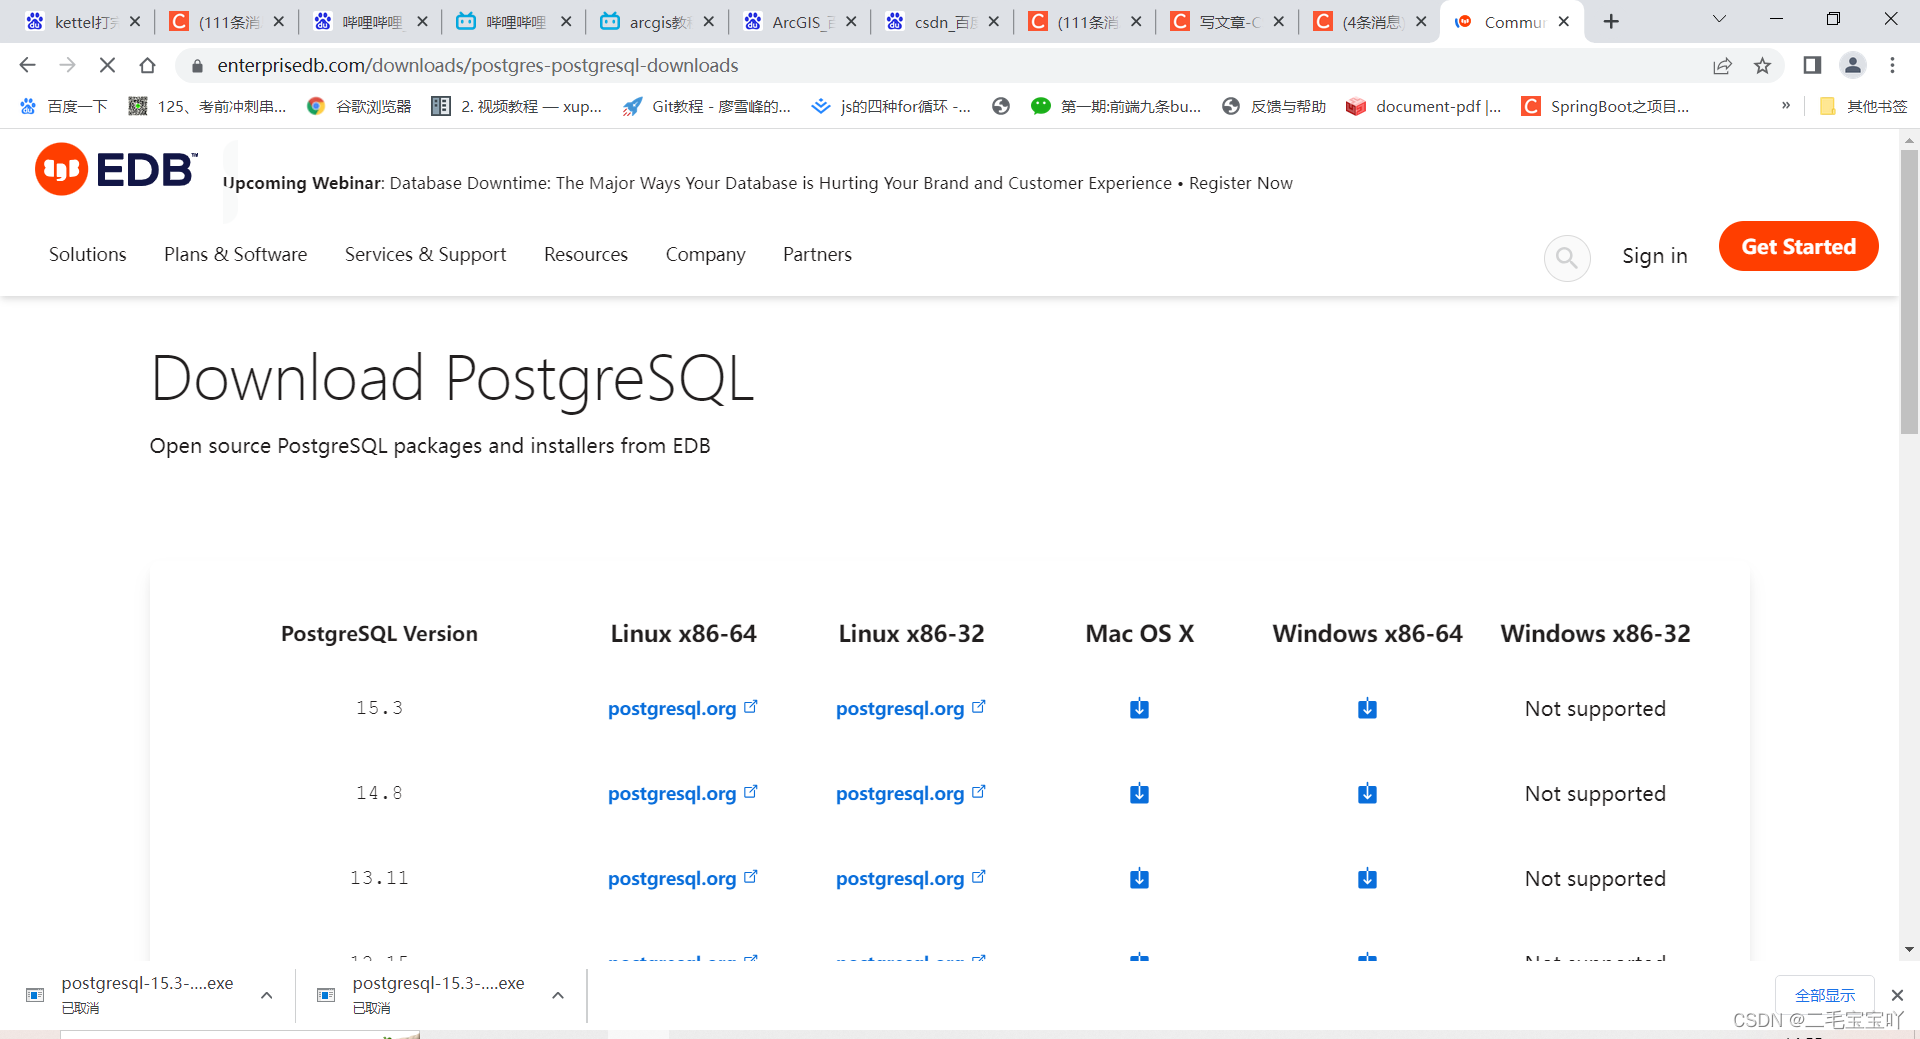Image resolution: width=1920 pixels, height=1039 pixels.
Task: View site security lock info
Action: pyautogui.click(x=197, y=65)
